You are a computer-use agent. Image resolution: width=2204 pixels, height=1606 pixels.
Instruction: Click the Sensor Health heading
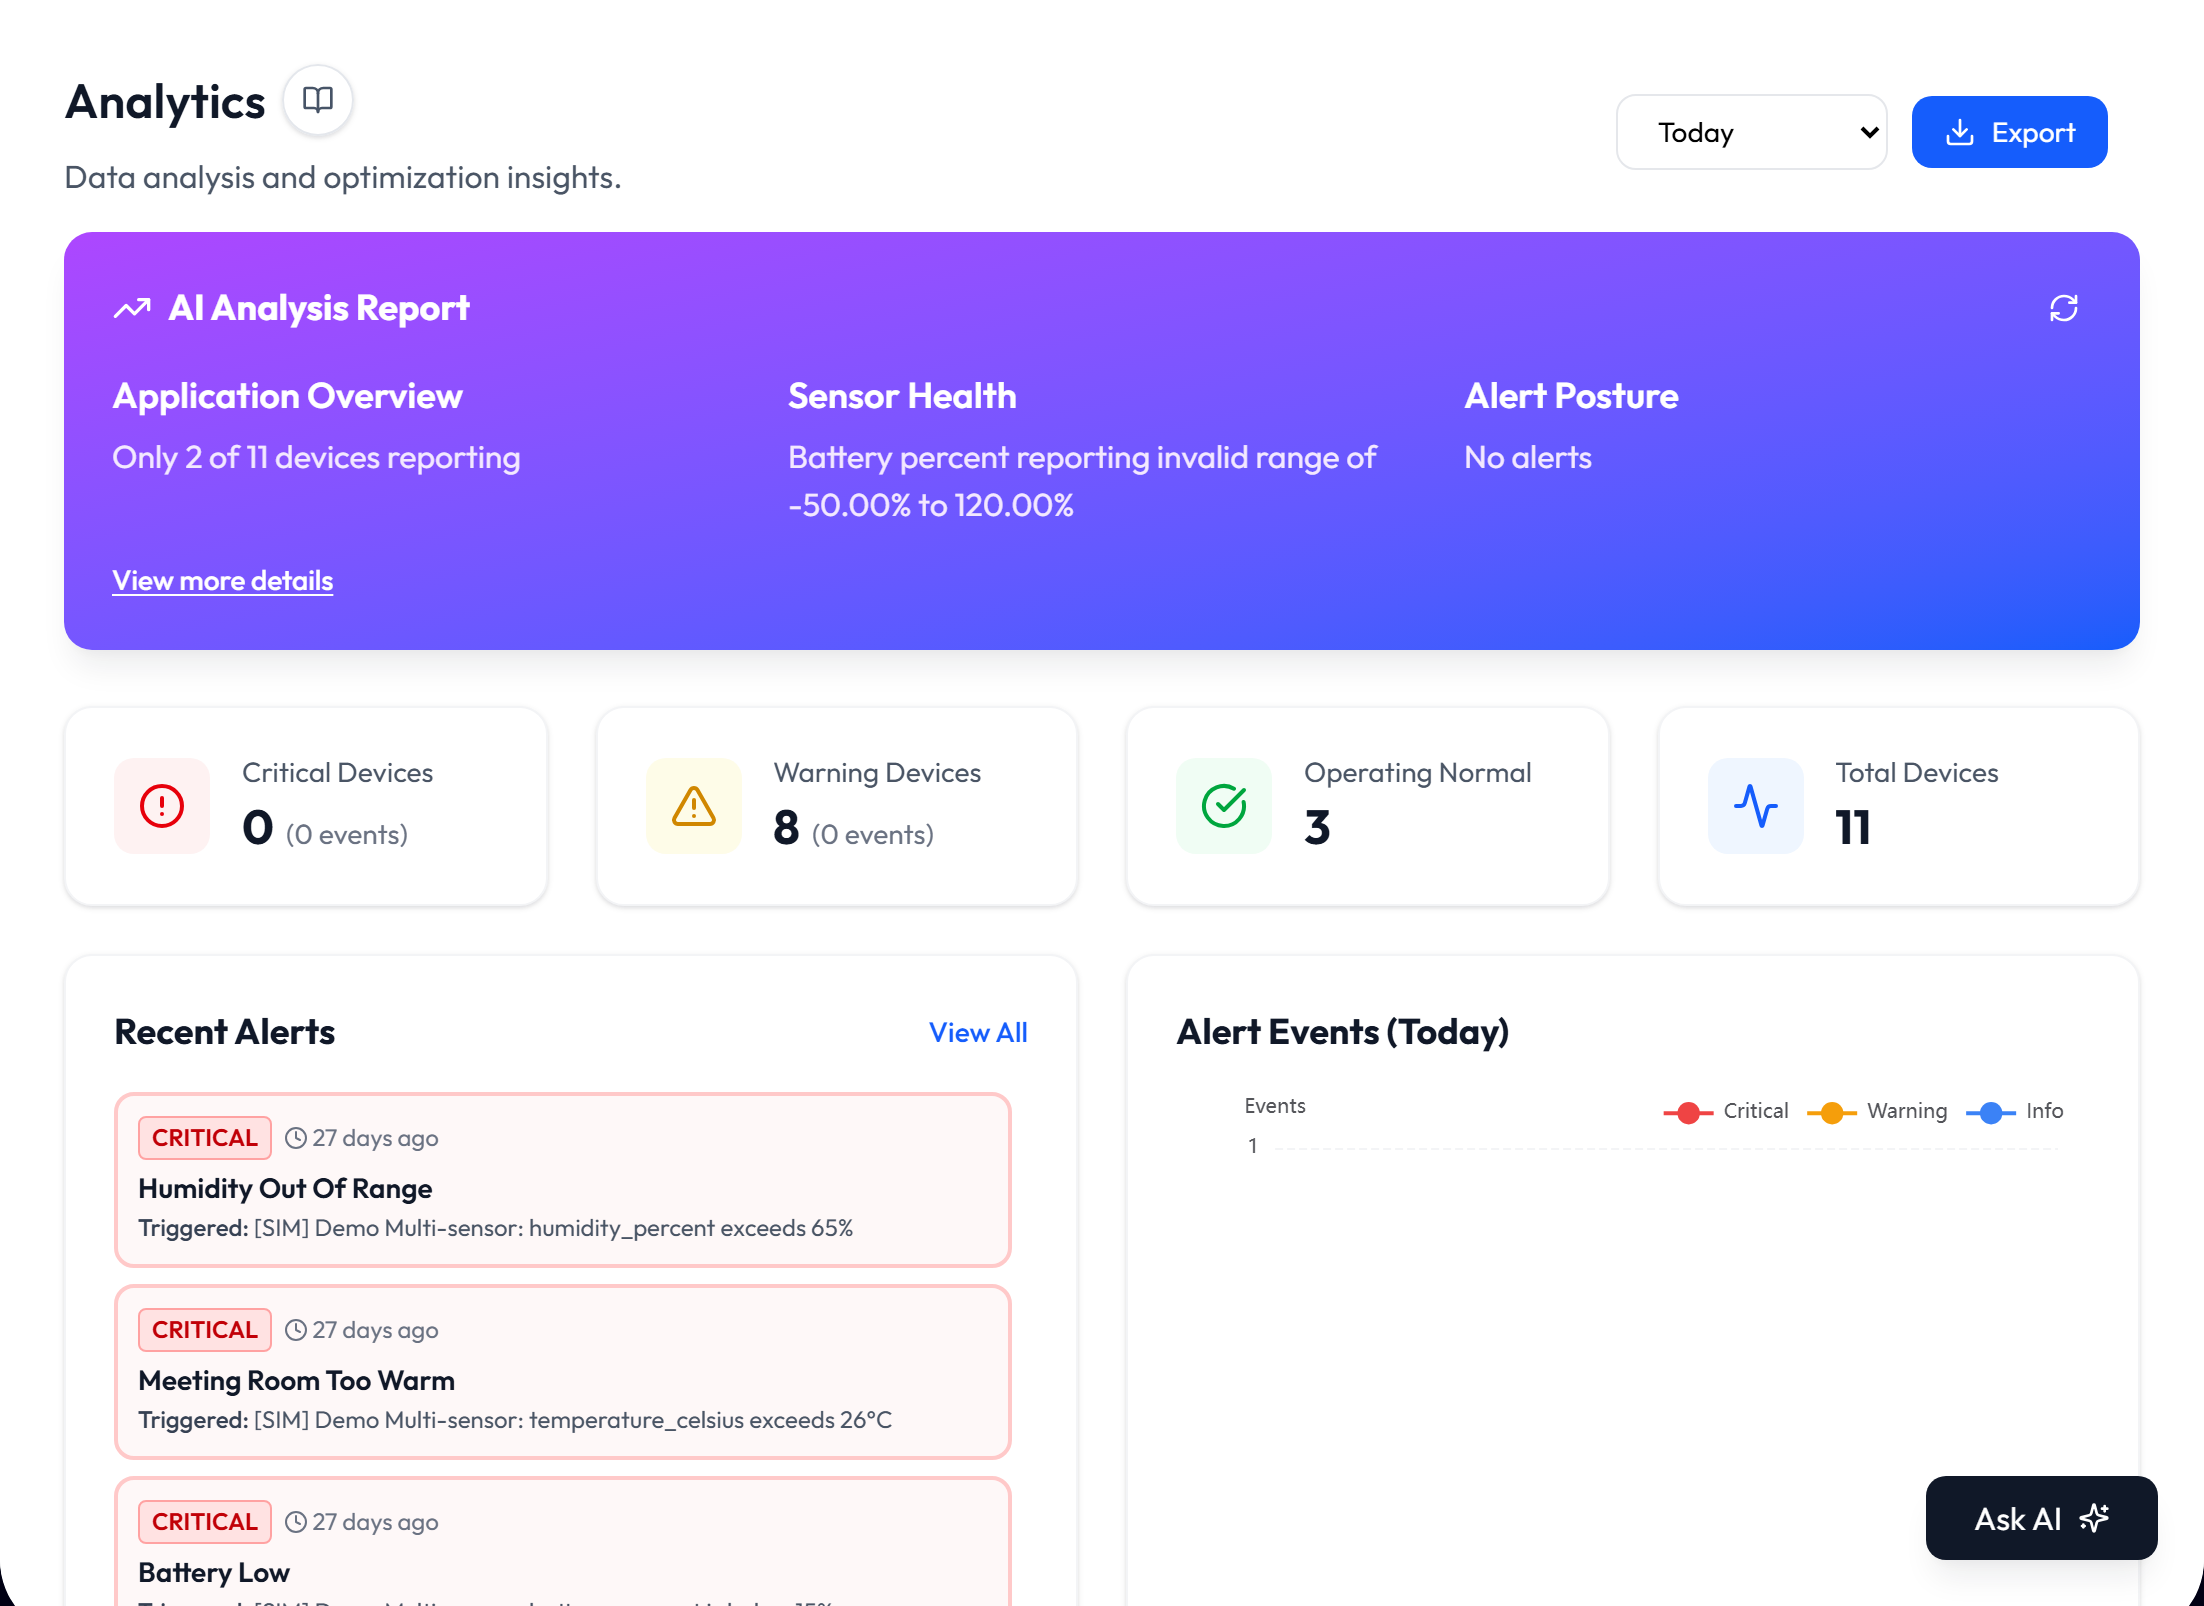[x=903, y=397]
